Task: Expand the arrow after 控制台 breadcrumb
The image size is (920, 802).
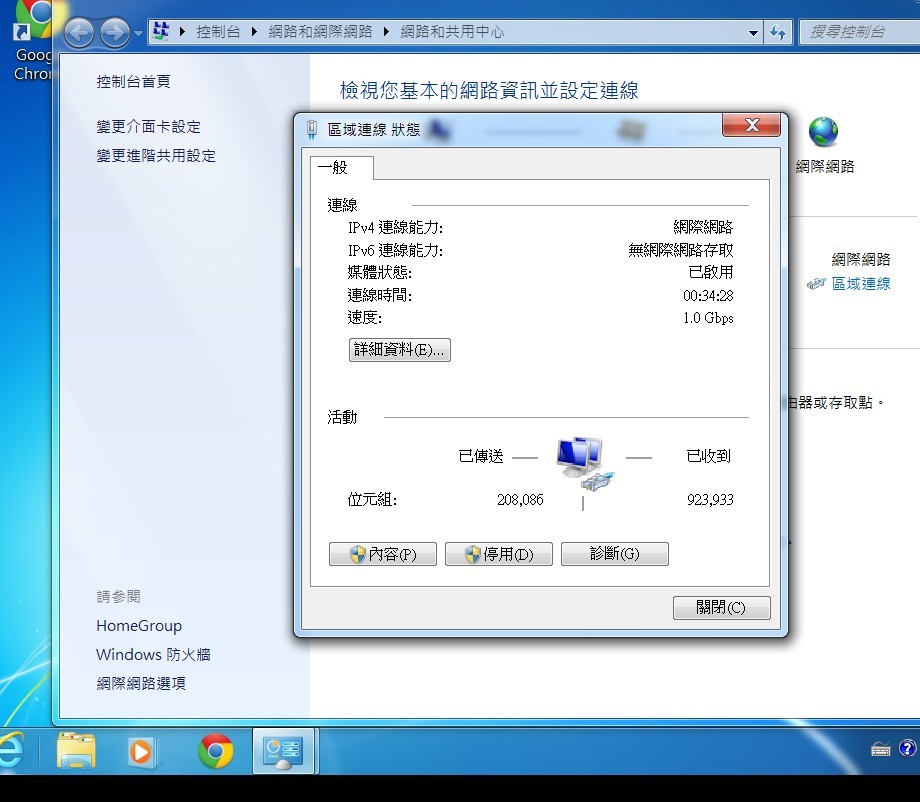Action: pos(254,32)
